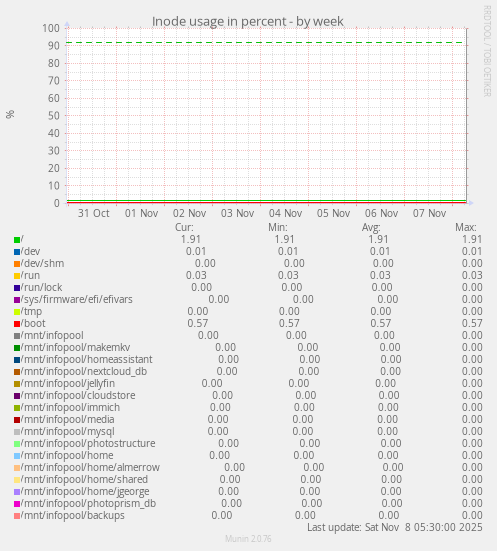The height and width of the screenshot is (551, 497).
Task: Click the Avg: column header
Action: coord(371,227)
